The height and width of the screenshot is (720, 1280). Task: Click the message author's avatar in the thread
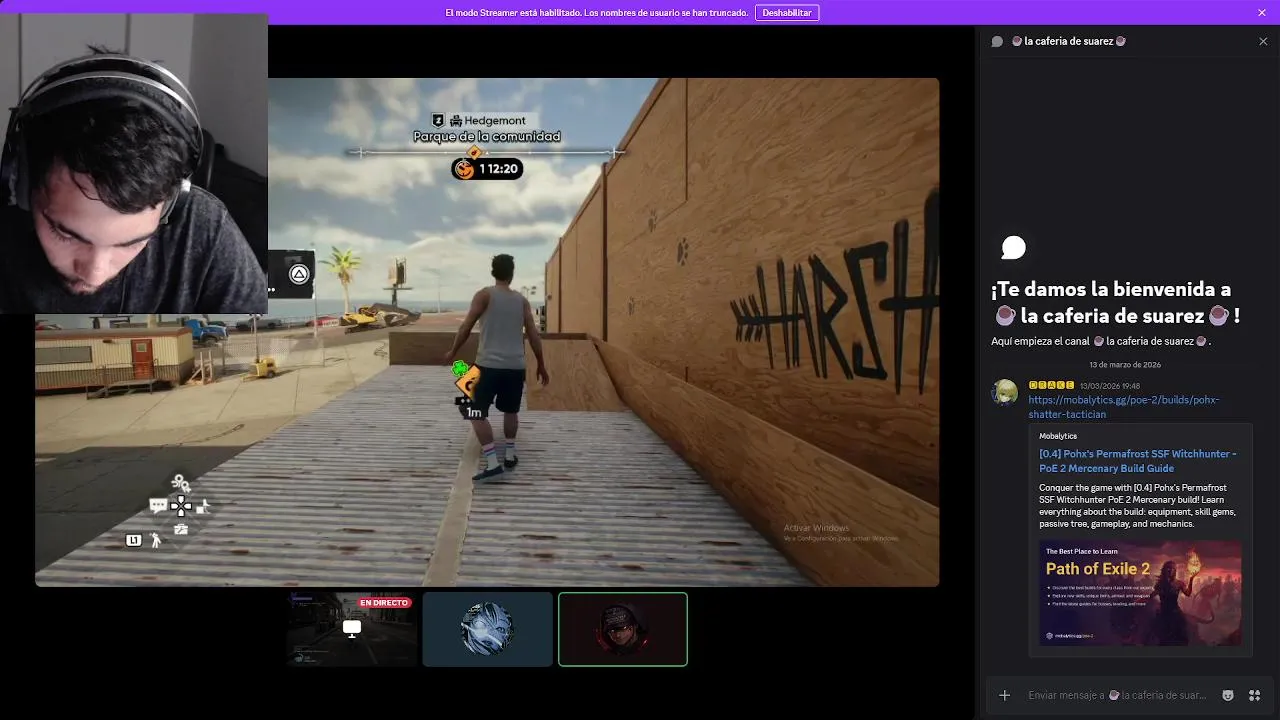click(1005, 392)
